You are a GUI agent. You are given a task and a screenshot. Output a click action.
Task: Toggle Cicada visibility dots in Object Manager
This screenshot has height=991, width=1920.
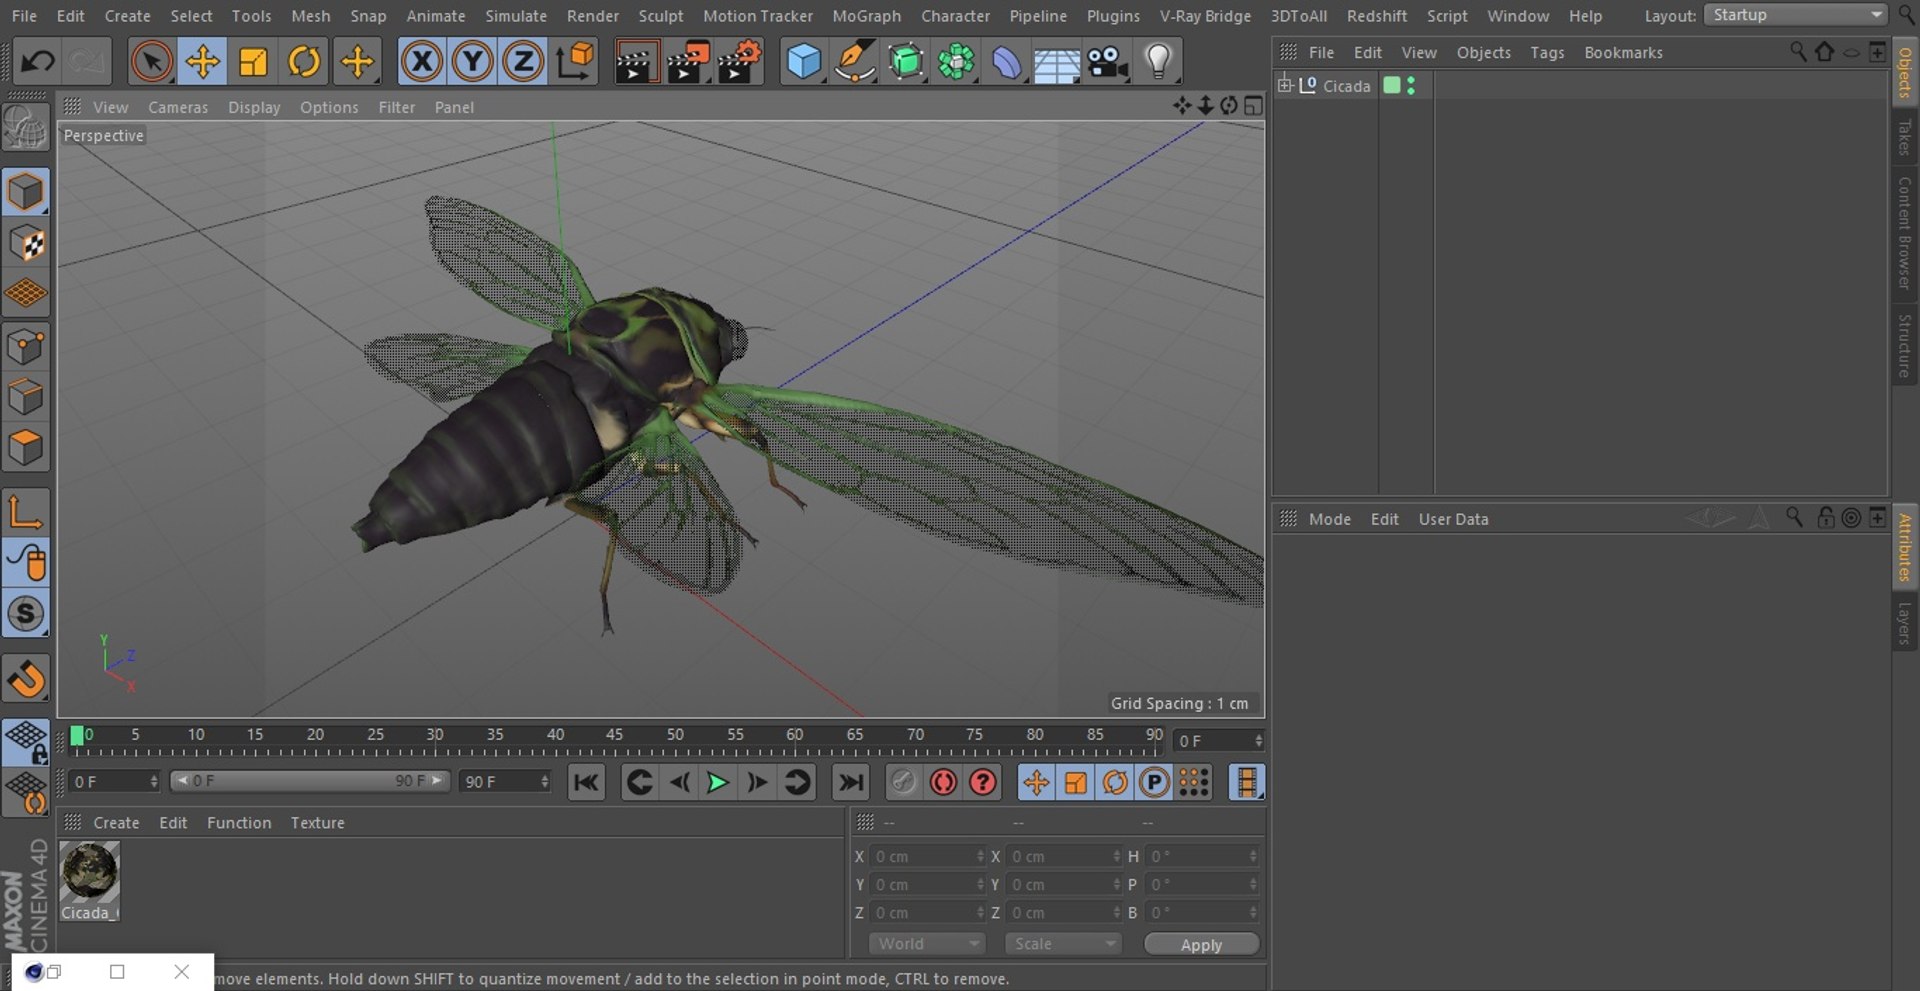[1411, 86]
